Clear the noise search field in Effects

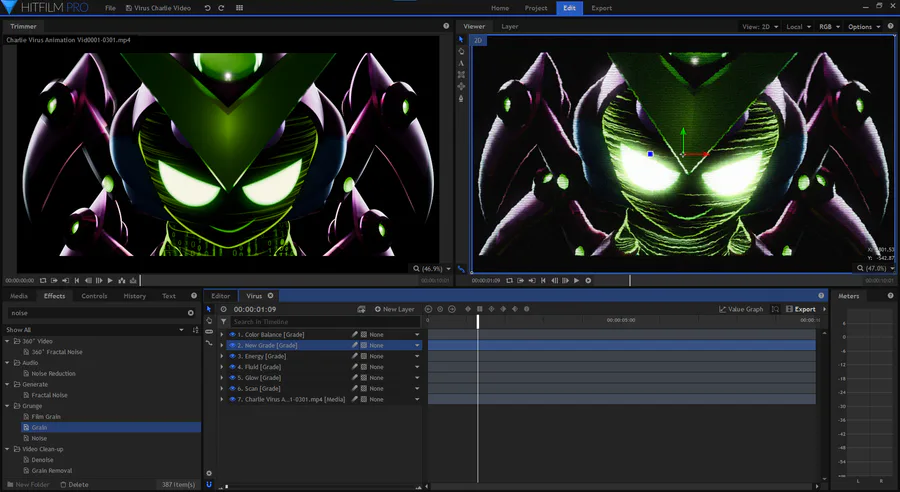coord(191,313)
